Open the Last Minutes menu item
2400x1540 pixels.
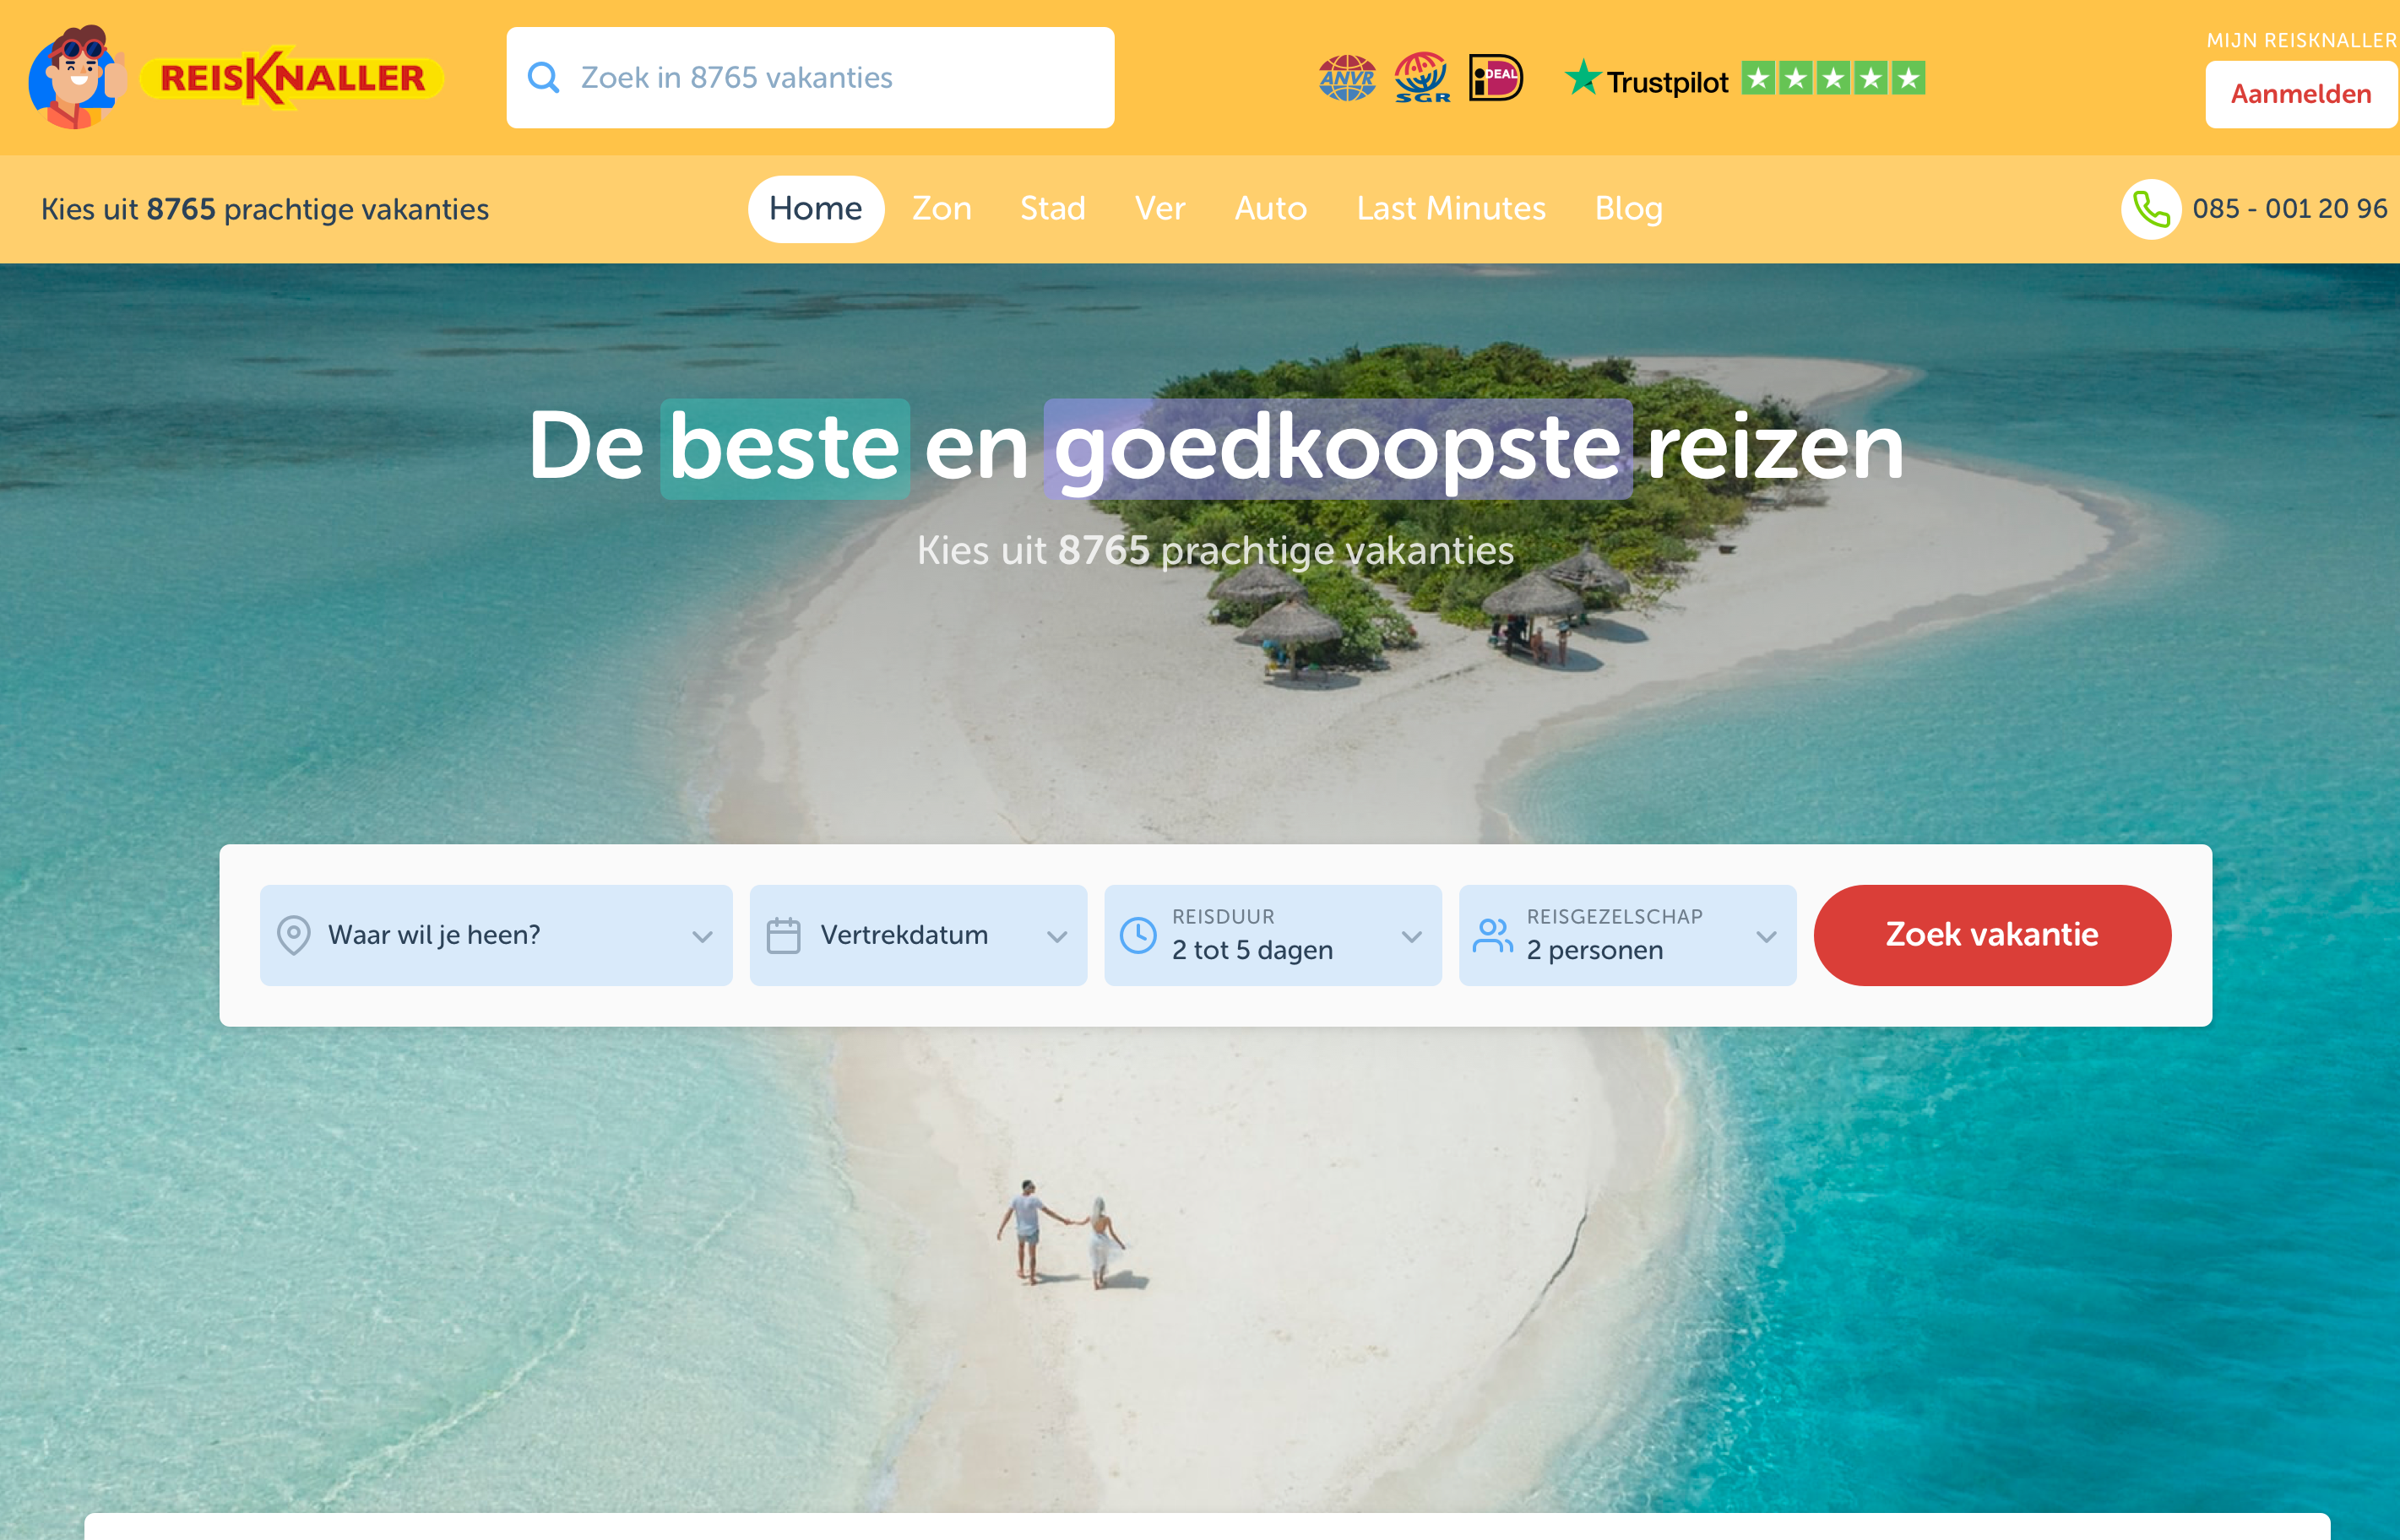pos(1451,209)
